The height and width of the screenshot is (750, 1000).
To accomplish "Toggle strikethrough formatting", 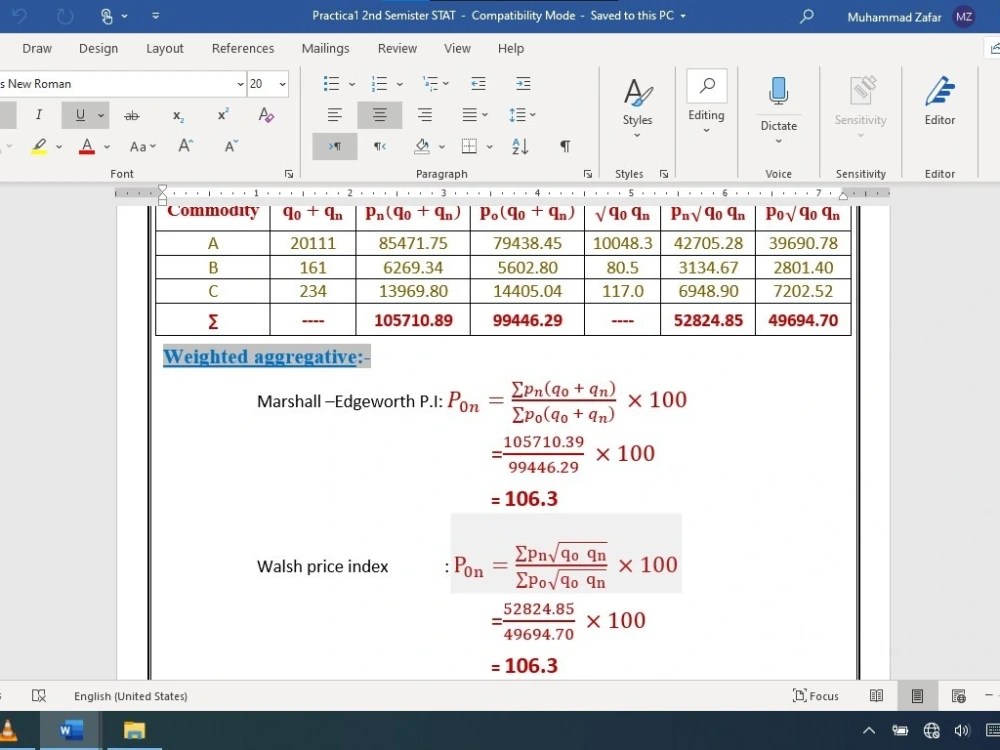I will point(131,115).
